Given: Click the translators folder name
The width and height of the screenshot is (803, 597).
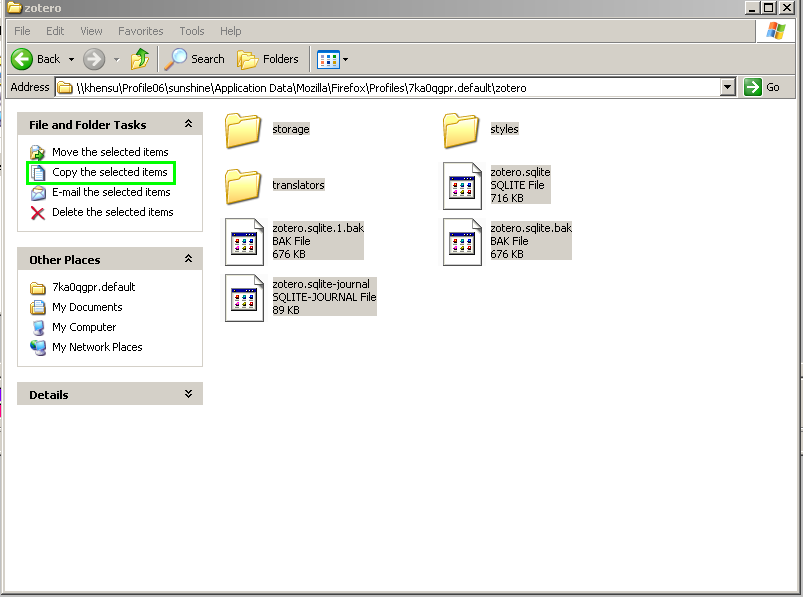Looking at the screenshot, I should [298, 185].
